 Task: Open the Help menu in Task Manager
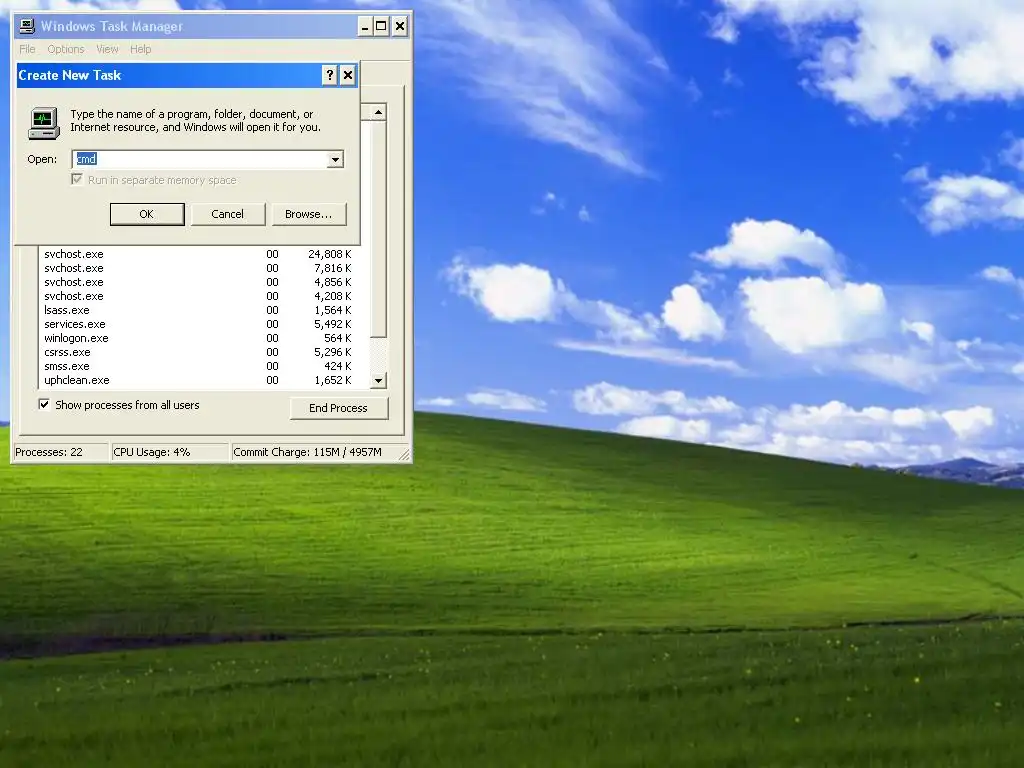[140, 49]
